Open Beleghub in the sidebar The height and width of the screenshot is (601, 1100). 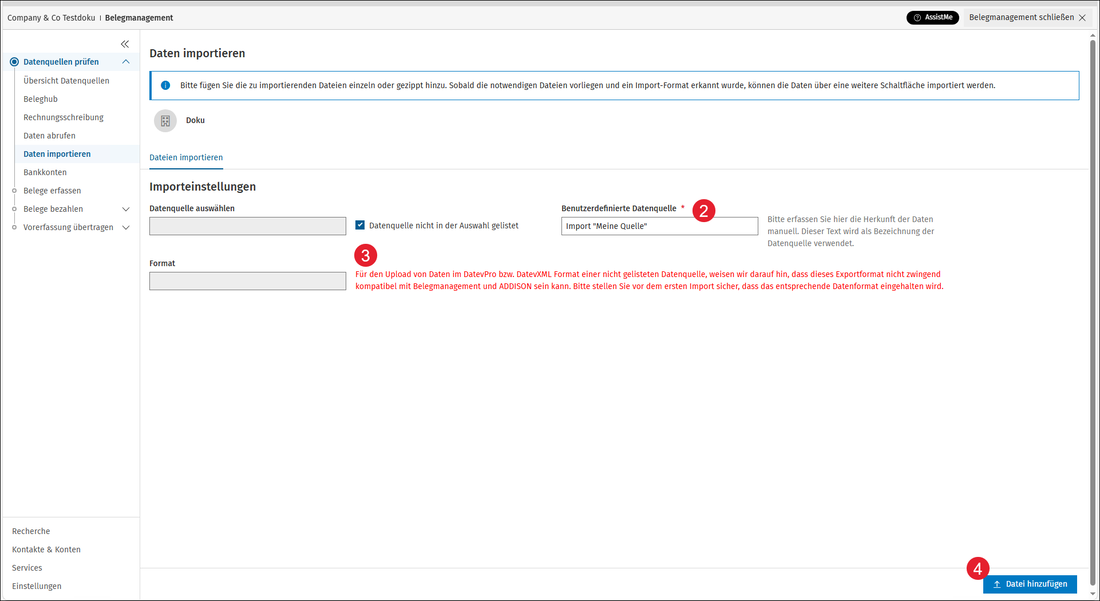click(41, 99)
